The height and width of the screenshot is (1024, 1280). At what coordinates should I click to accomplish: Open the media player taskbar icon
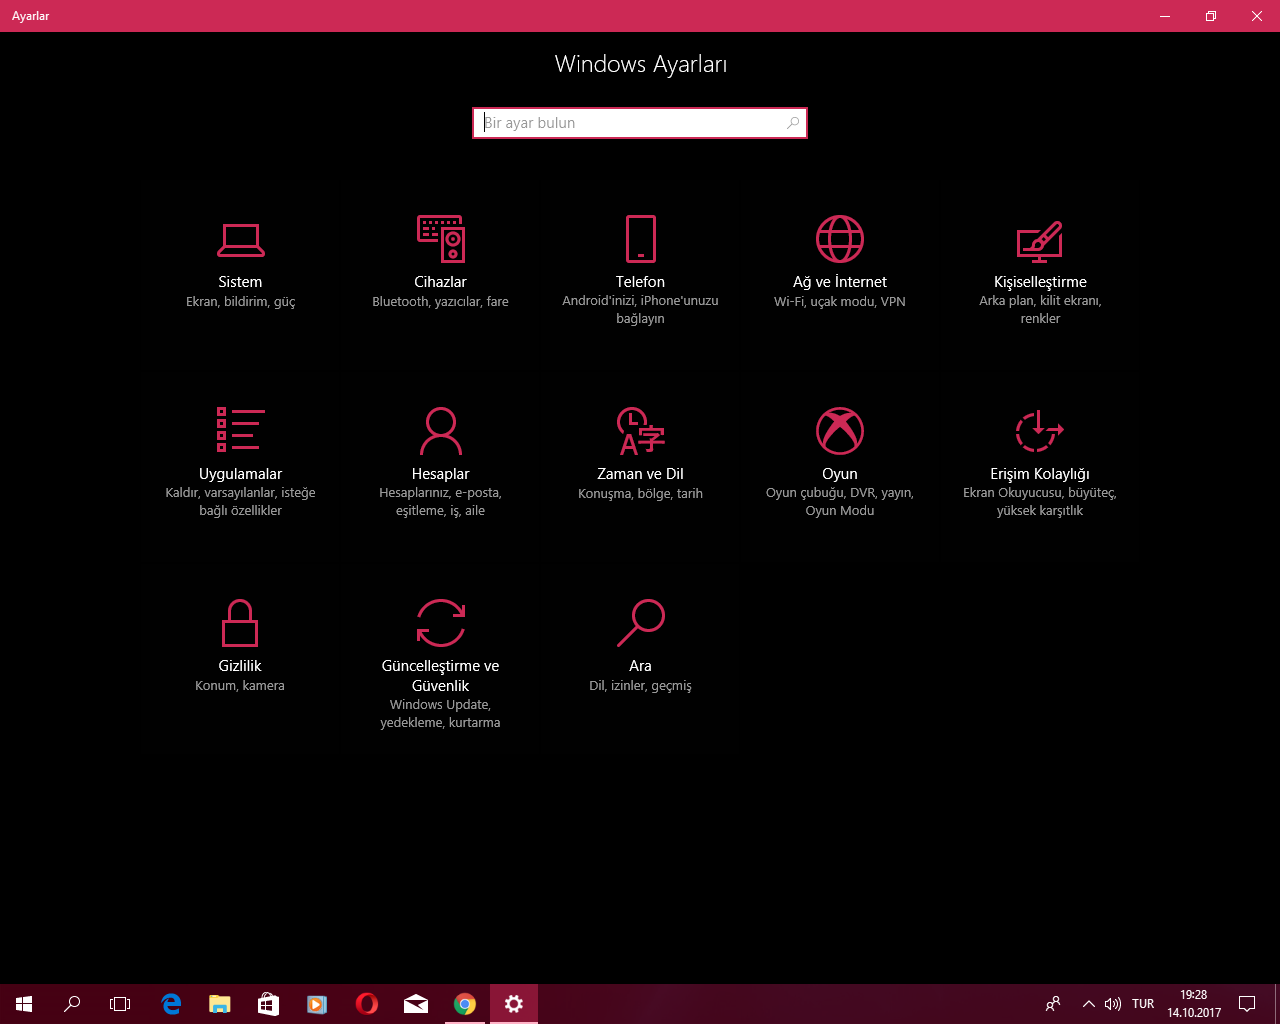coord(317,1004)
